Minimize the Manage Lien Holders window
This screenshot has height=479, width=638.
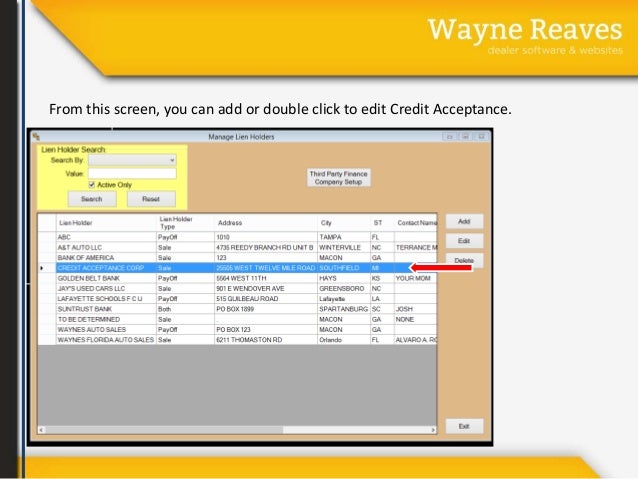[450, 137]
